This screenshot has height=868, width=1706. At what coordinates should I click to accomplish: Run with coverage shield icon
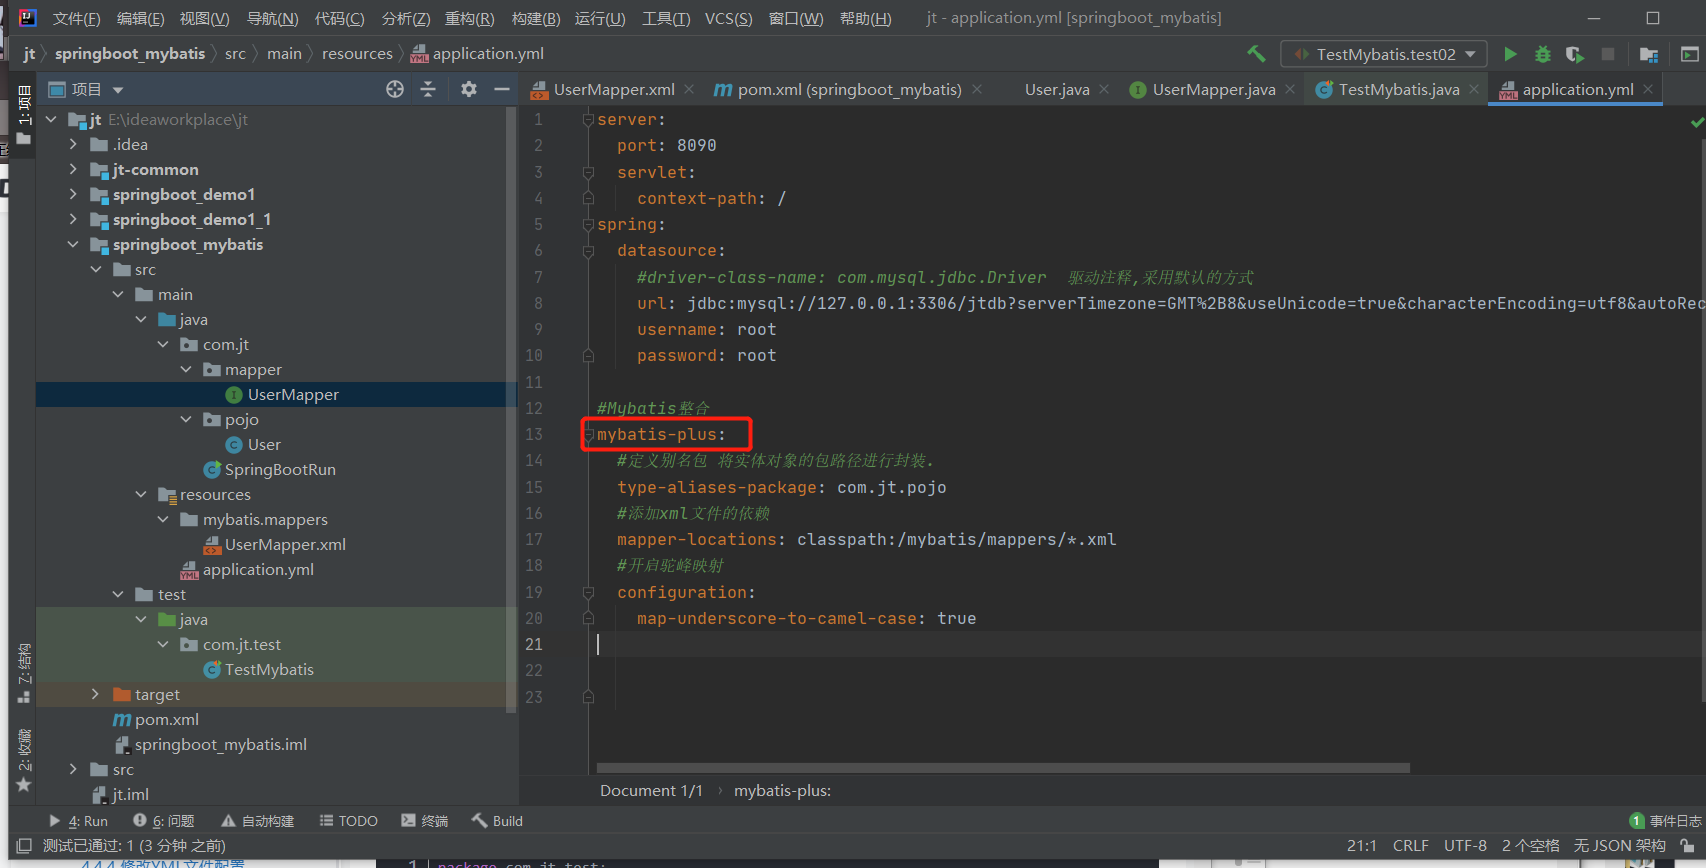(x=1575, y=54)
